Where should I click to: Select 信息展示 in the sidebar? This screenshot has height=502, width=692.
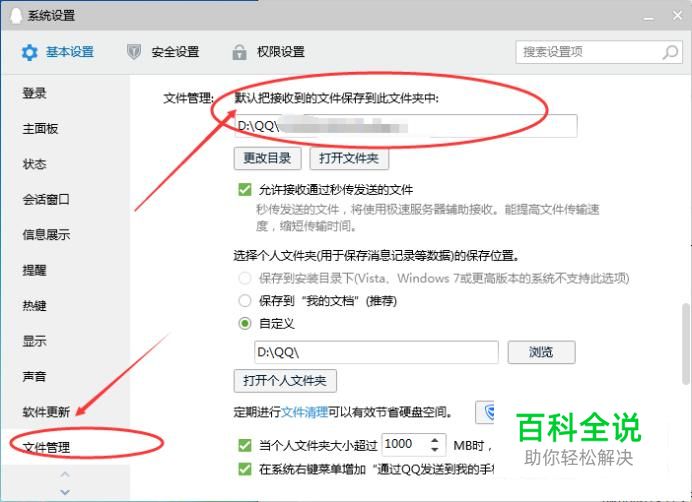pyautogui.click(x=46, y=234)
